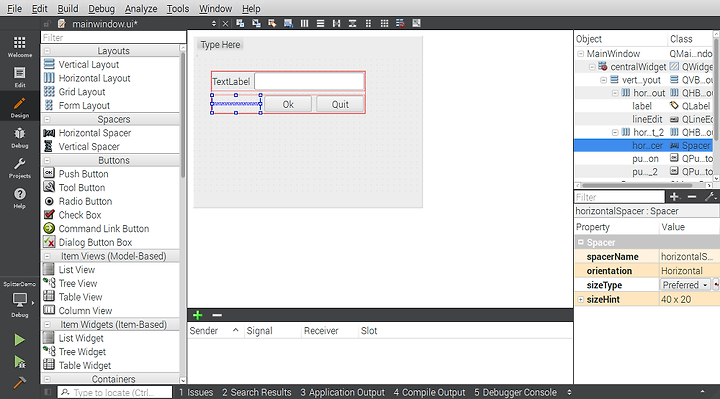Apply grid layout toolbar icon
Image resolution: width=720 pixels, height=399 pixels.
coord(384,23)
